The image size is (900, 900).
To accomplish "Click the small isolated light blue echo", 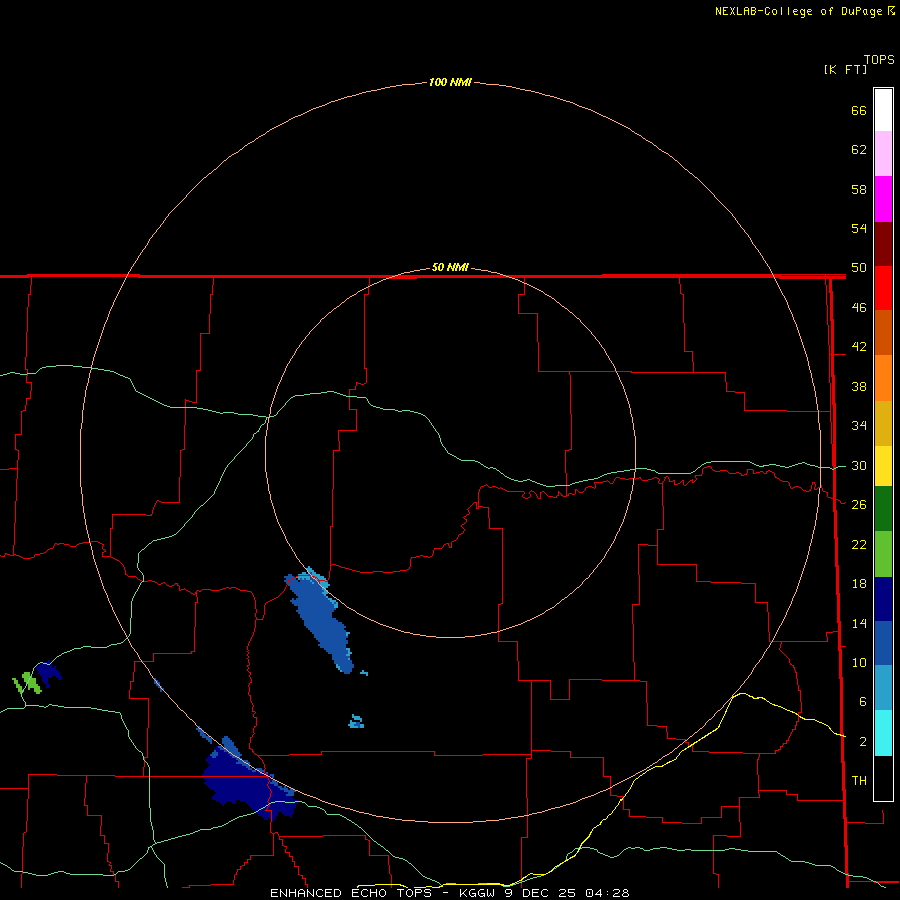I will (356, 722).
